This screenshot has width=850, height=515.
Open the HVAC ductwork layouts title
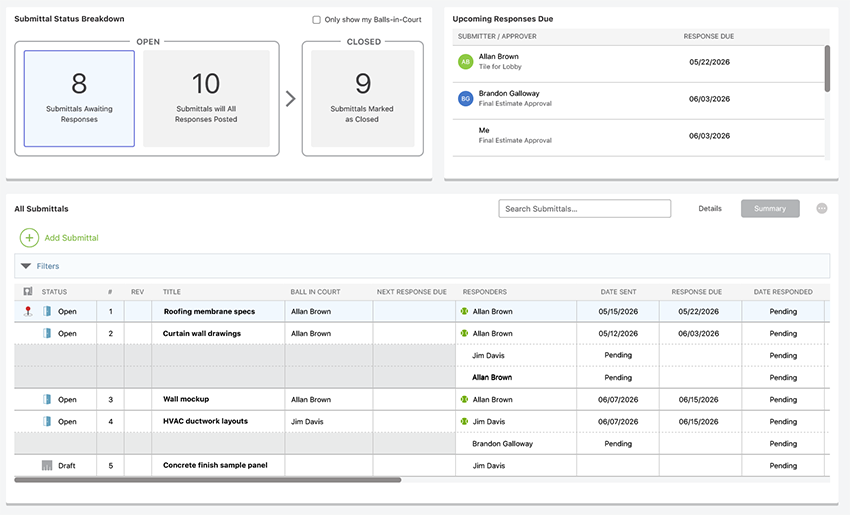click(x=205, y=421)
